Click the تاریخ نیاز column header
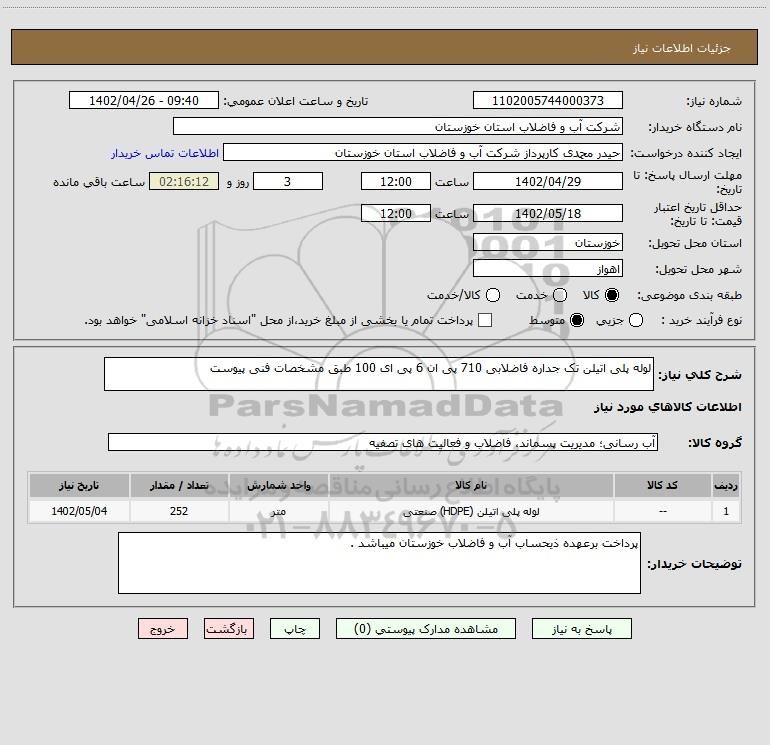This screenshot has height=745, width=770. [79, 485]
